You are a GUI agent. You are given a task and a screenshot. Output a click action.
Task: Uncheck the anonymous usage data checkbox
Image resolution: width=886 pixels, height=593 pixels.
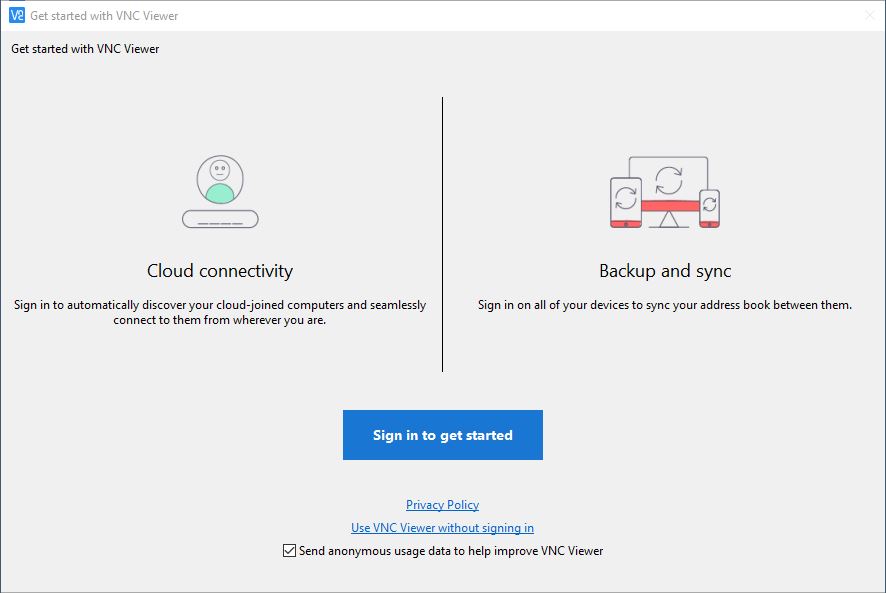coord(289,551)
